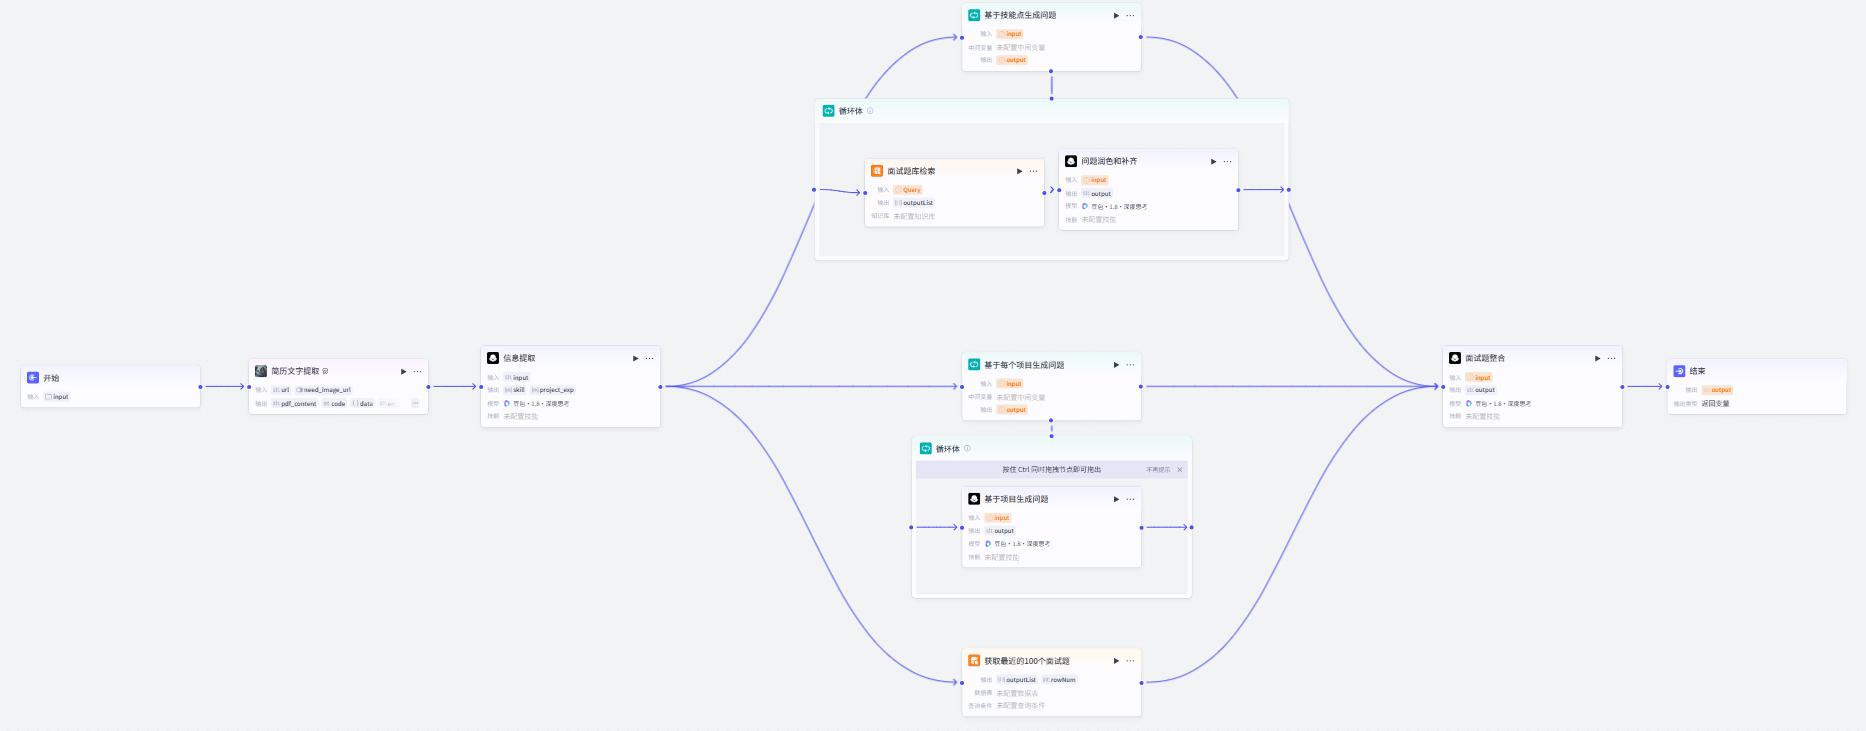Run the 获取最近的100个面试题 node
This screenshot has height=731, width=1866.
pyautogui.click(x=1116, y=661)
